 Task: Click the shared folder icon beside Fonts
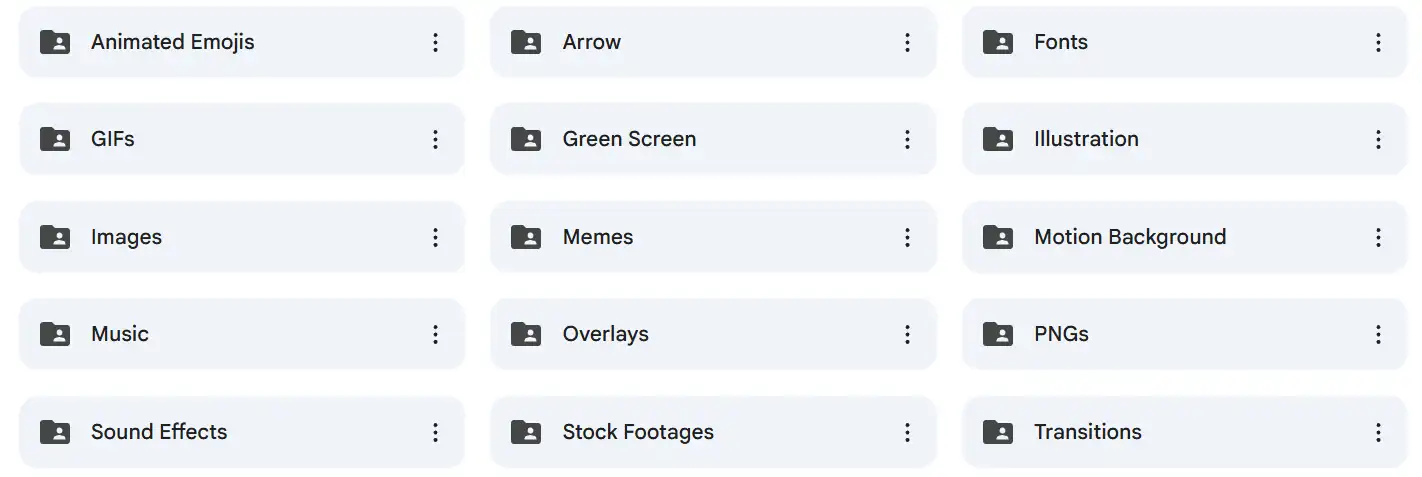tap(998, 42)
